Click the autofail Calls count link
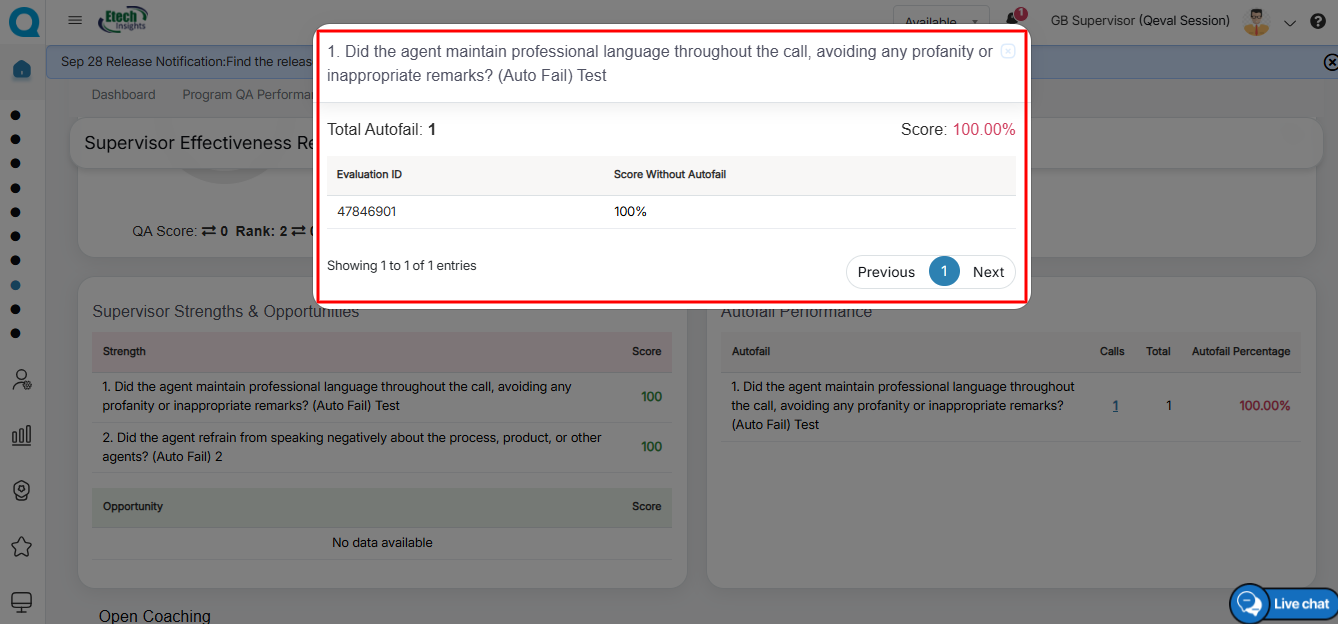This screenshot has height=624, width=1338. coord(1115,406)
